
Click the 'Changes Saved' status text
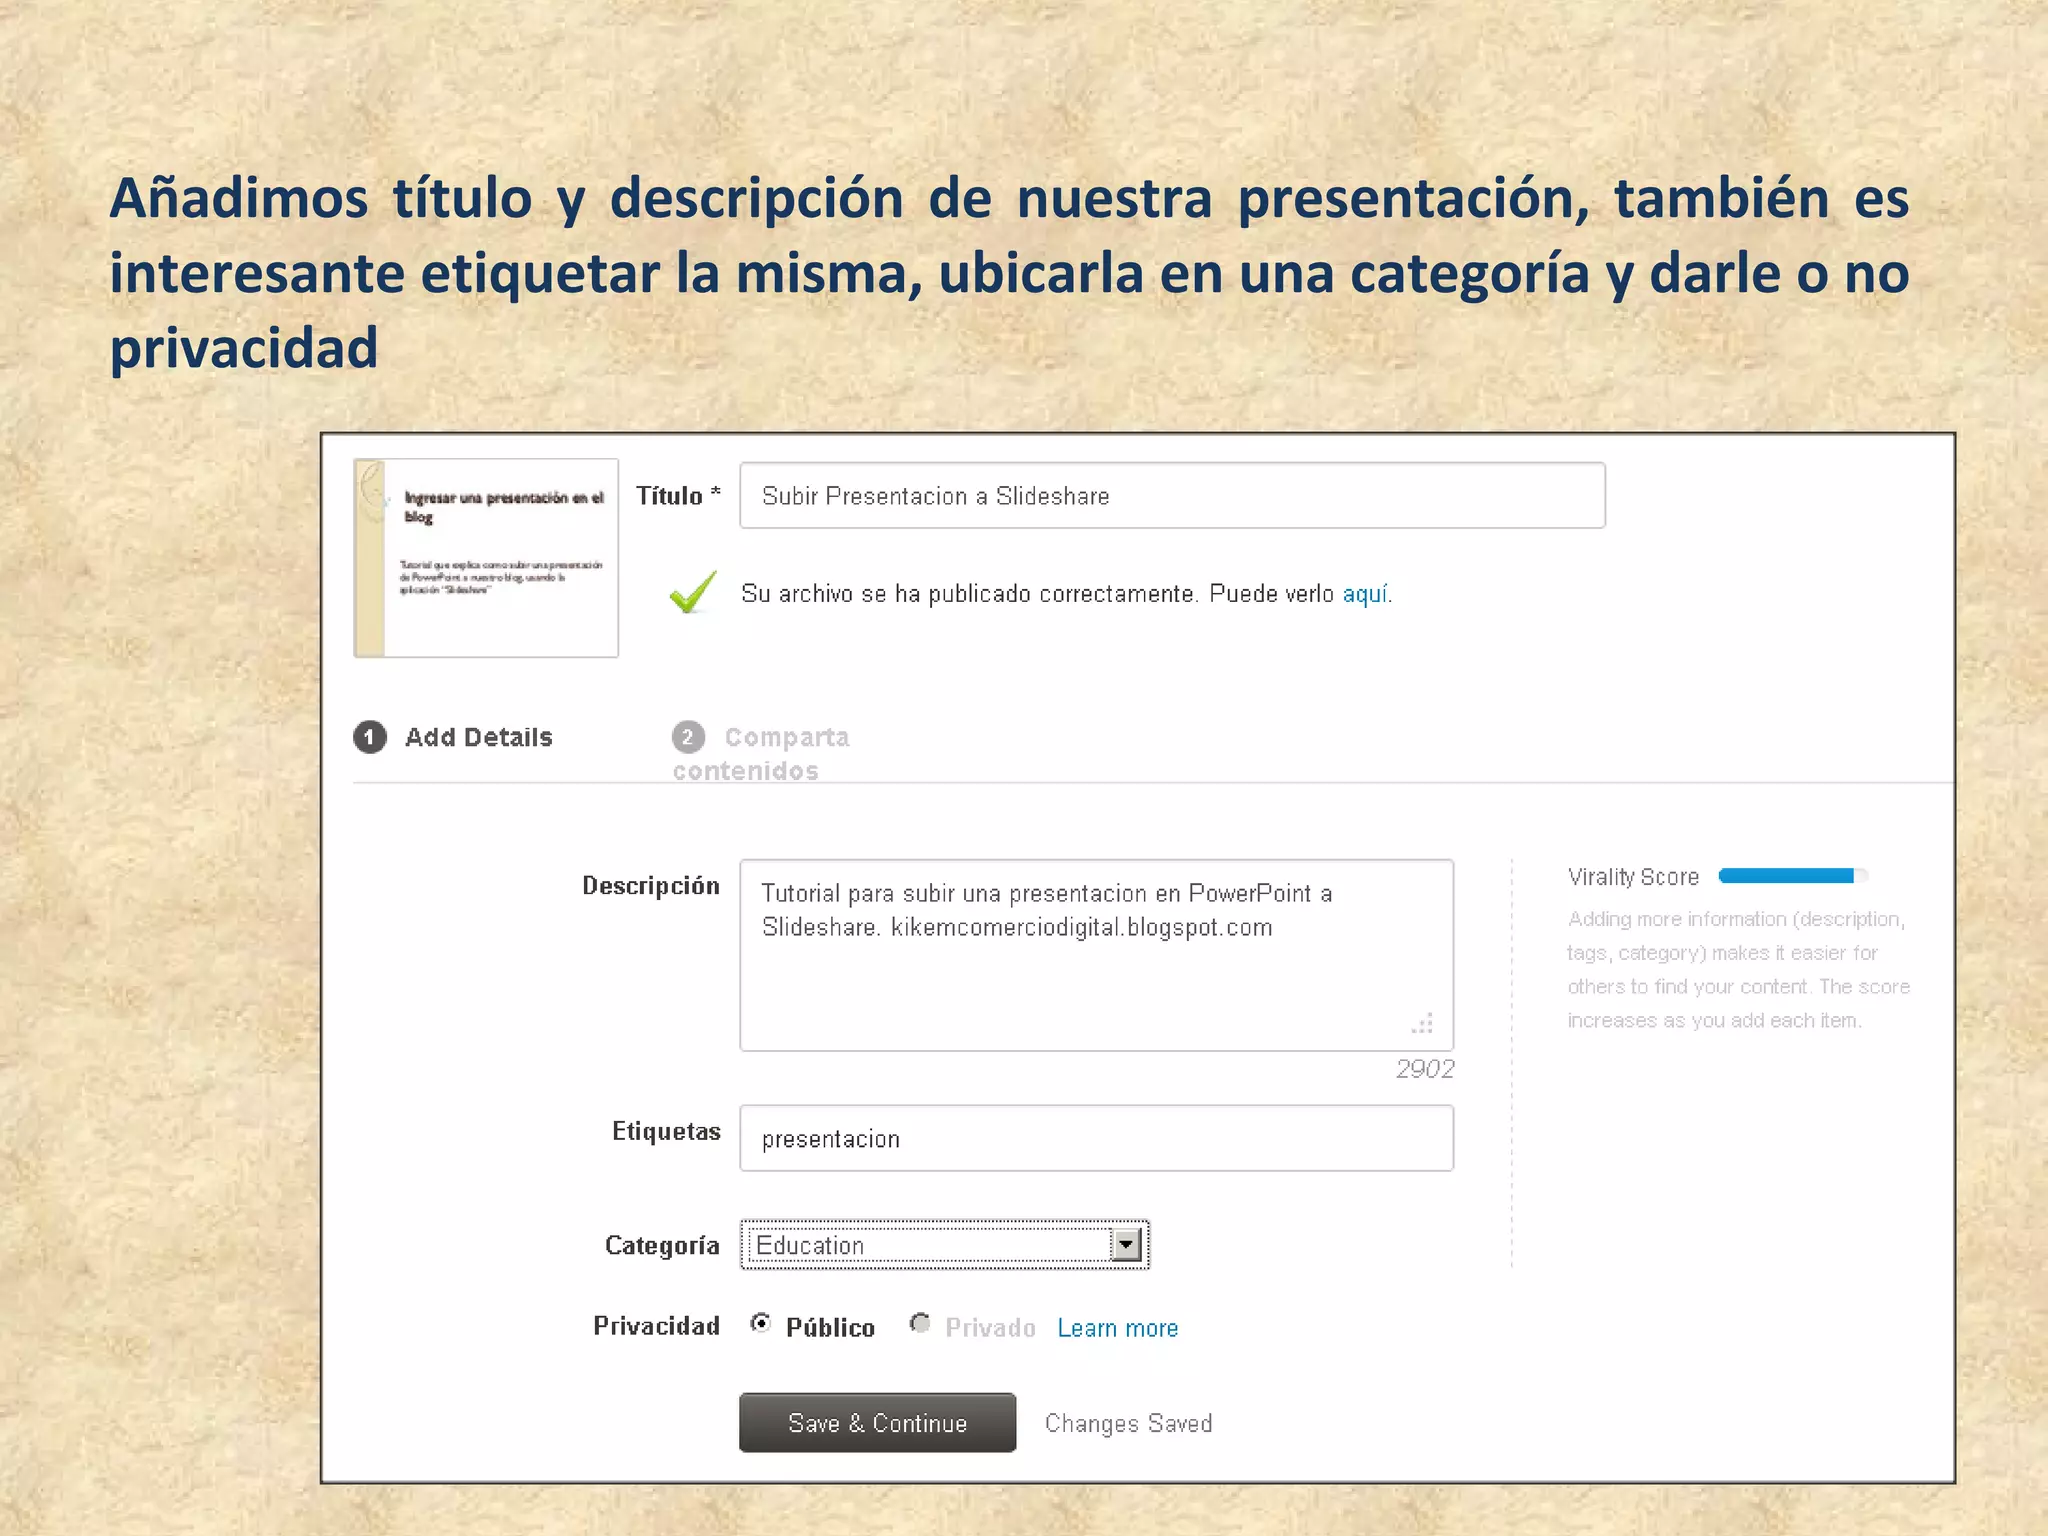coord(1128,1424)
